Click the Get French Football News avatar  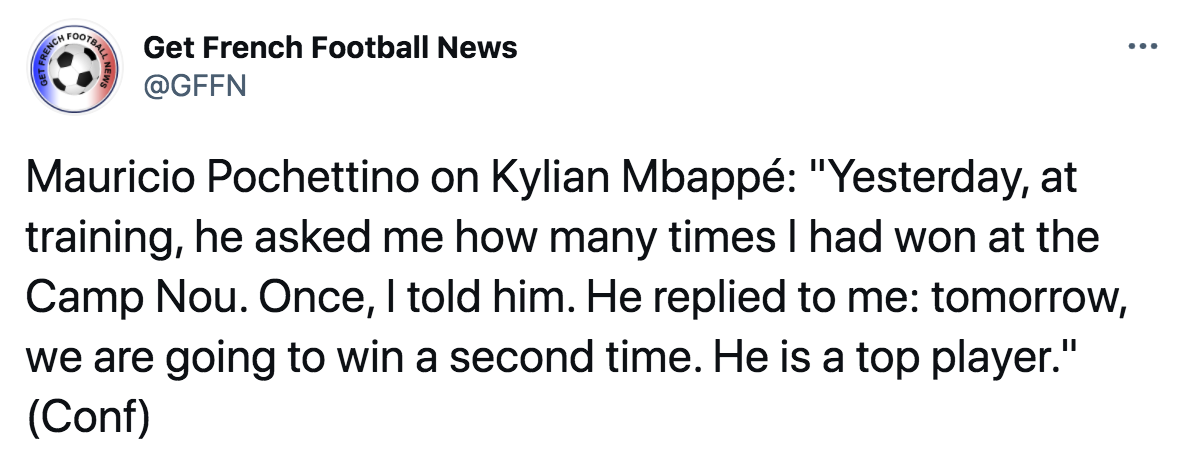click(74, 67)
